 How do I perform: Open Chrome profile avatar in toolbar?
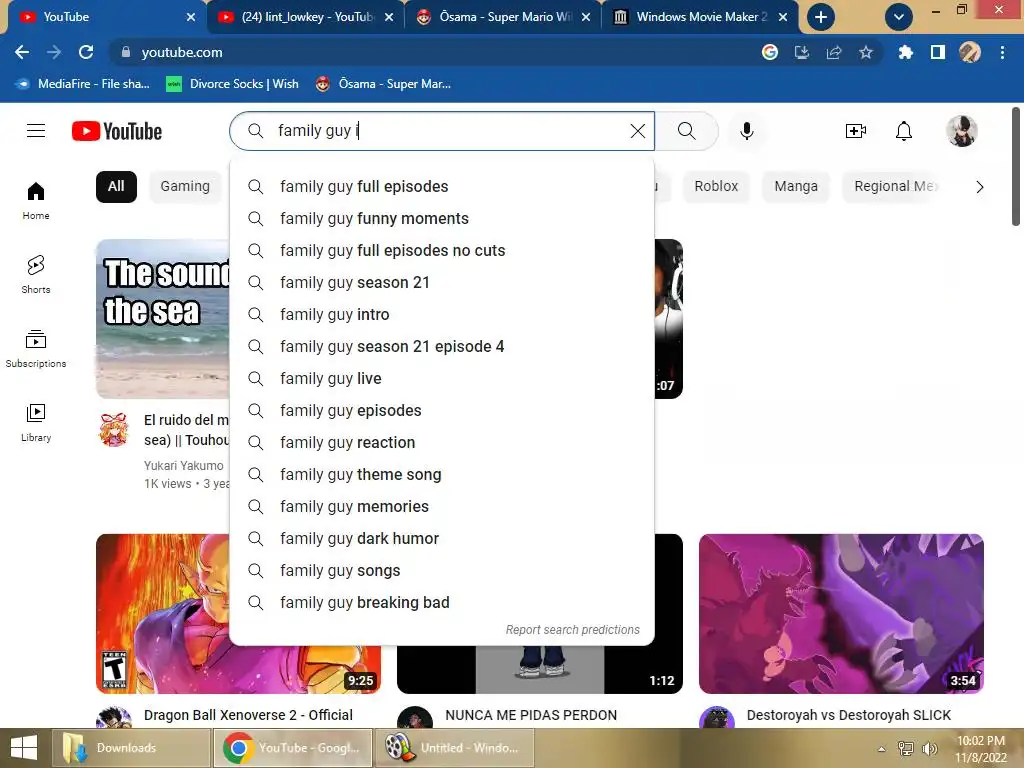(970, 52)
